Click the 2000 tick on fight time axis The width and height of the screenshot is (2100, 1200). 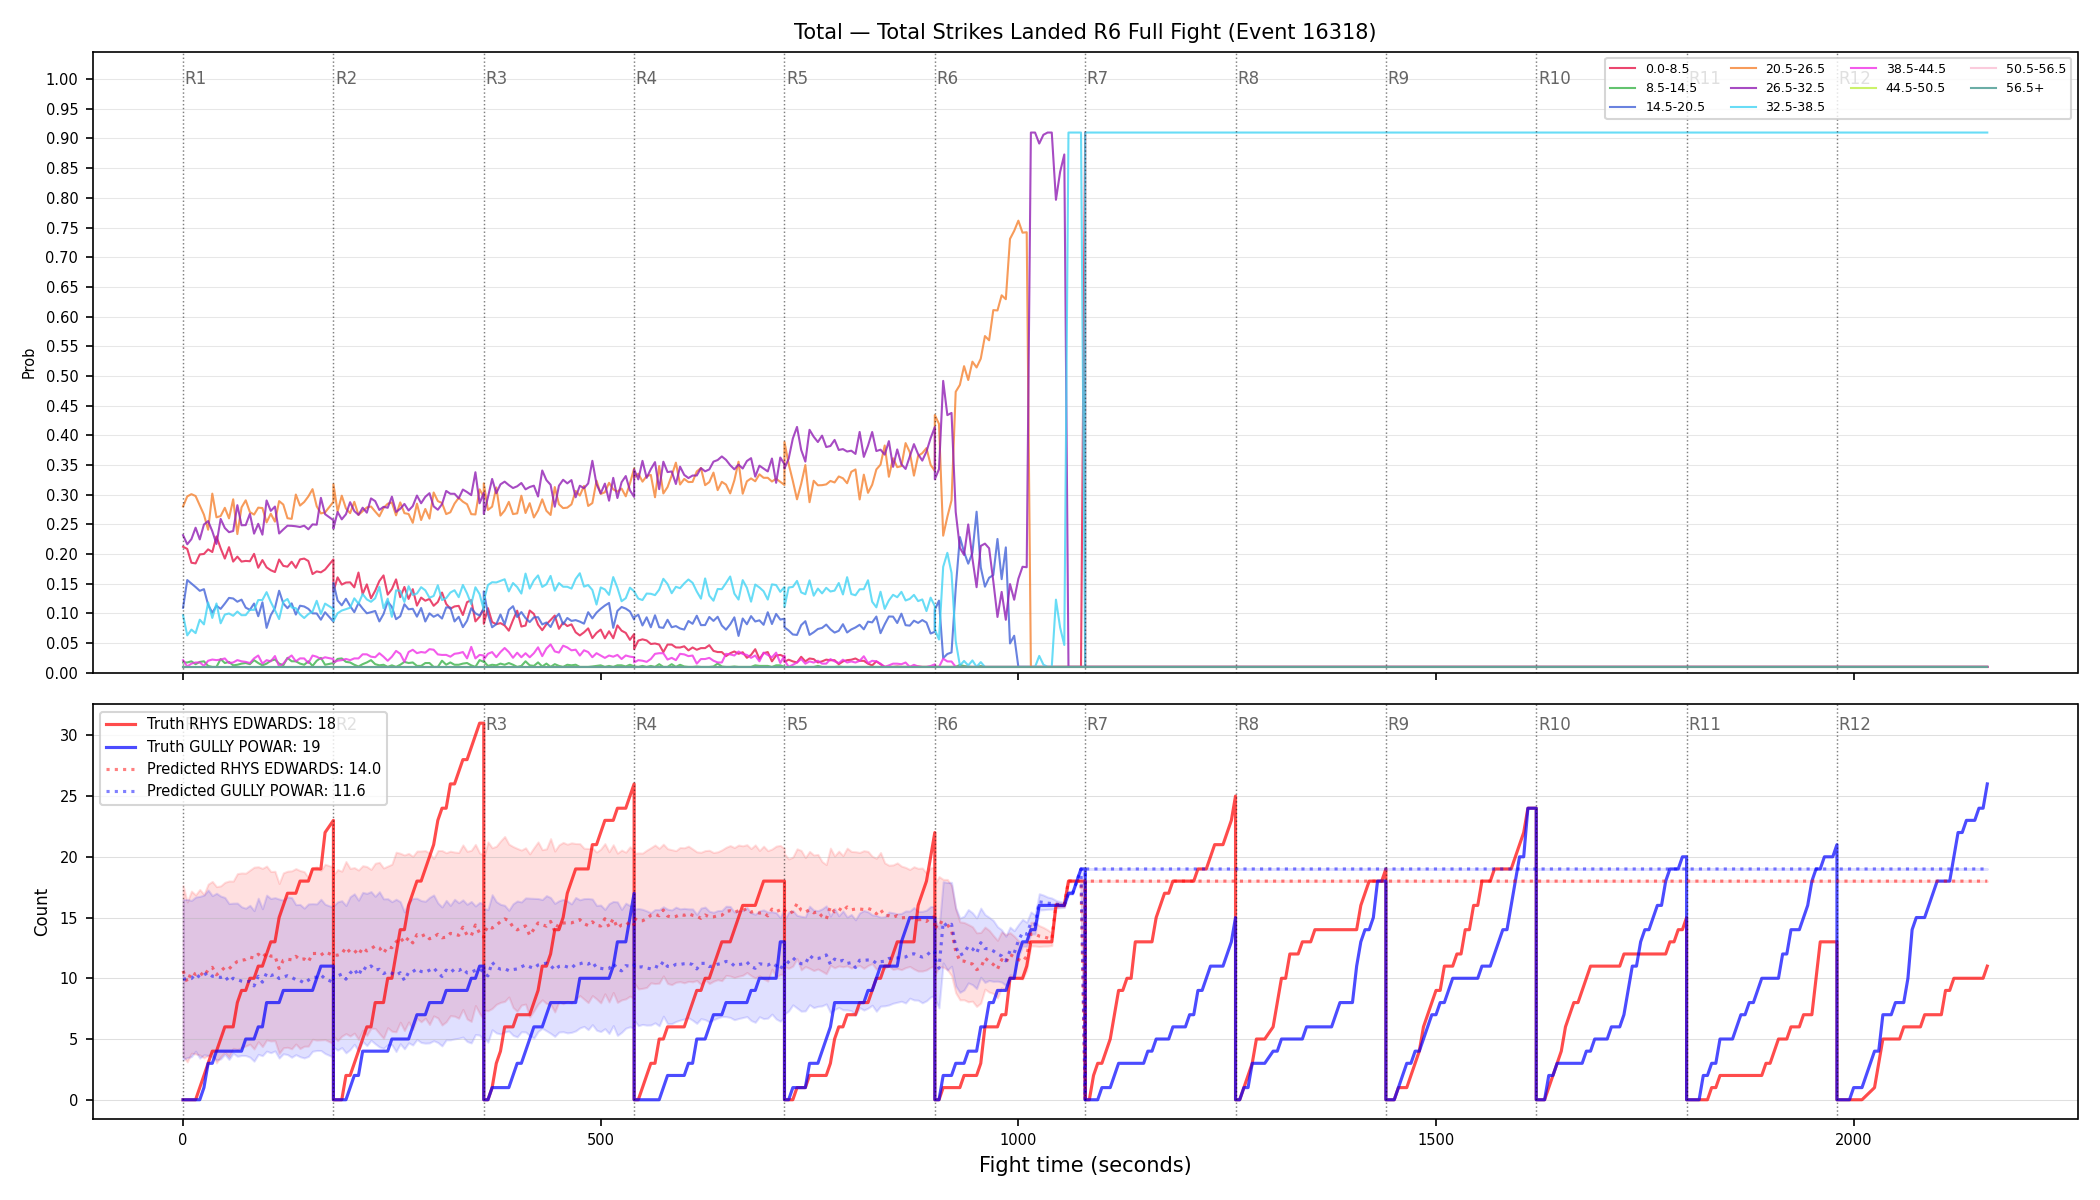click(1854, 1140)
